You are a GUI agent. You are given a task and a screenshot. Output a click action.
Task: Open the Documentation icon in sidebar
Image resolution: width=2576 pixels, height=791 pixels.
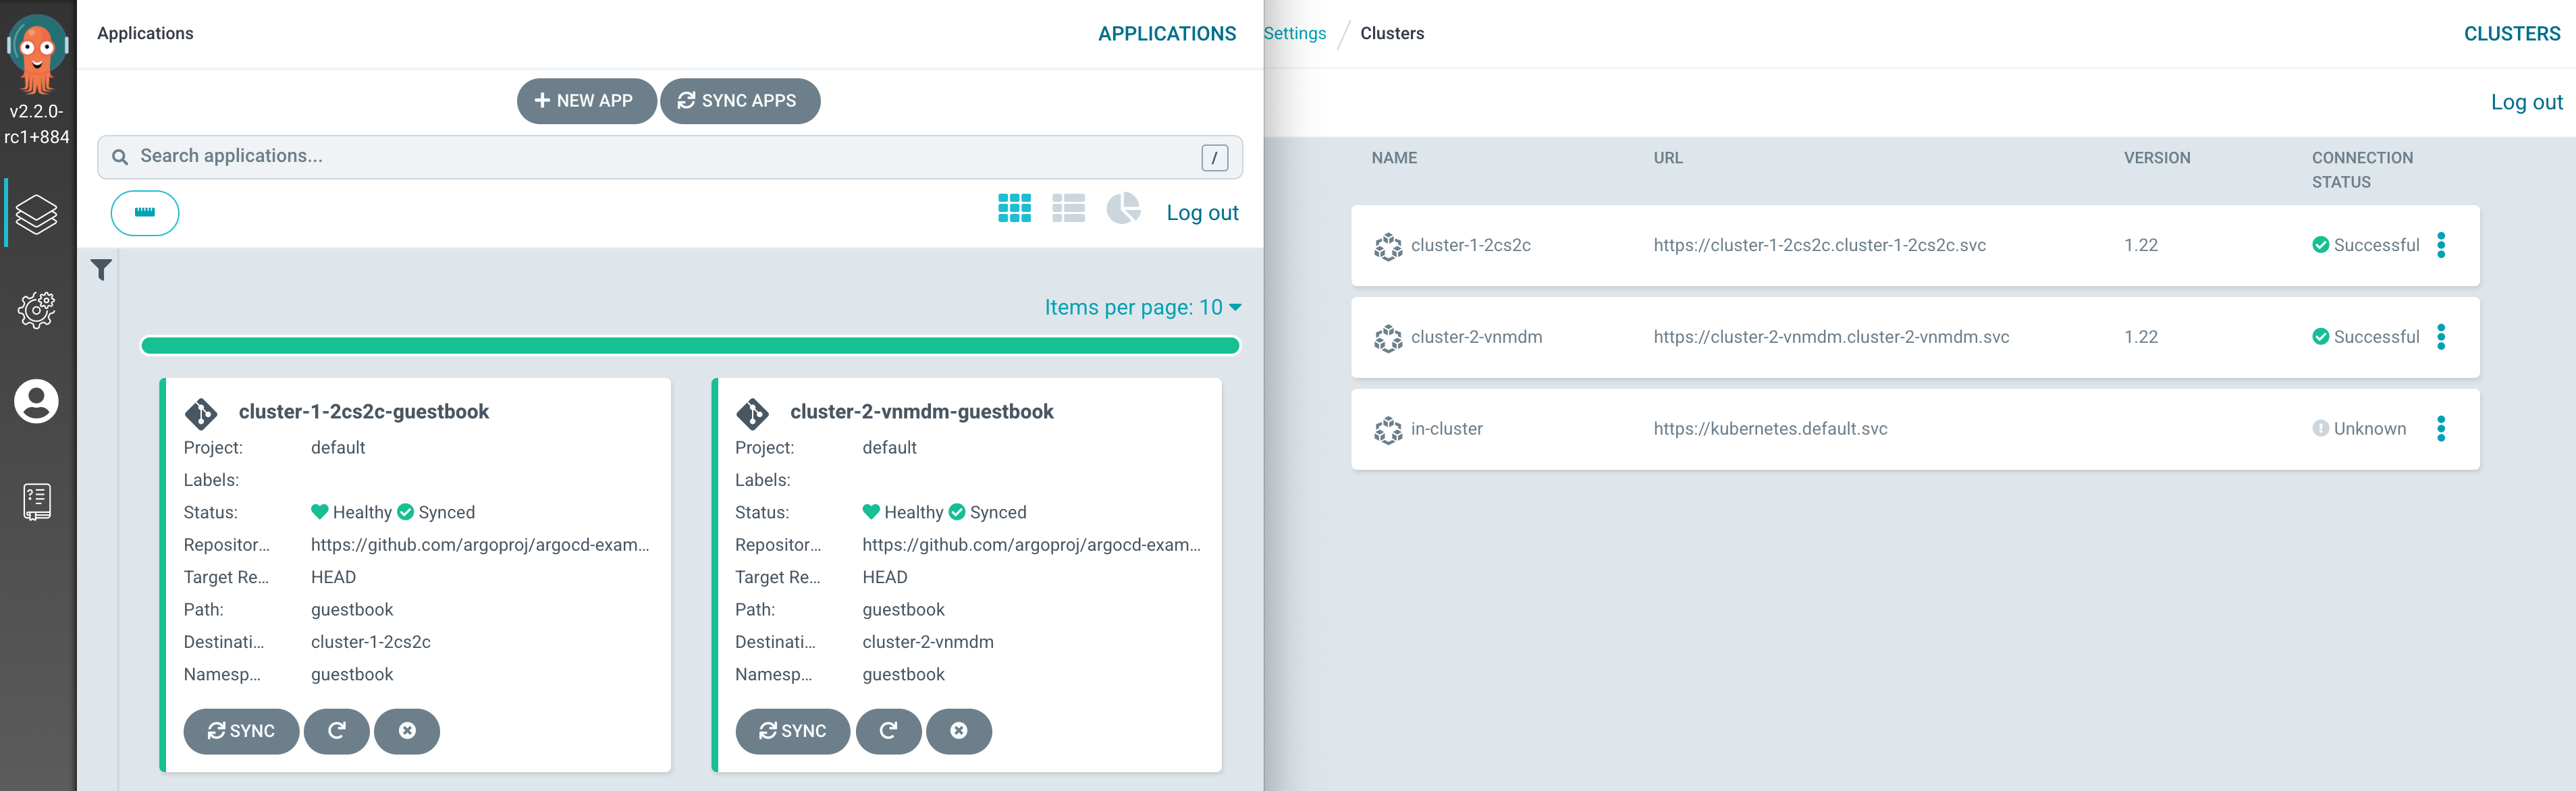[x=37, y=501]
